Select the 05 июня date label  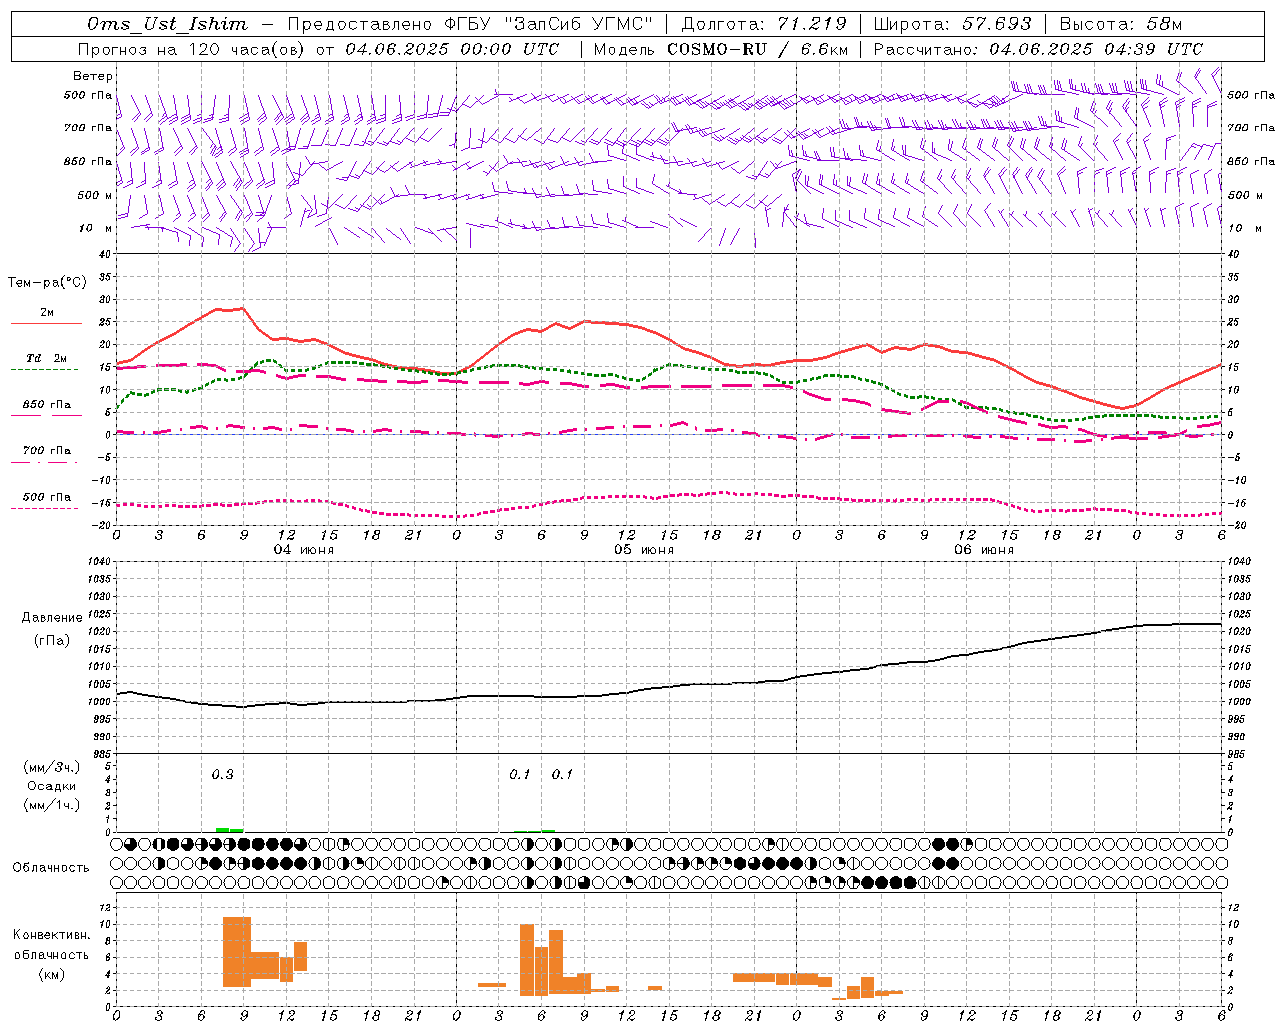pos(644,550)
